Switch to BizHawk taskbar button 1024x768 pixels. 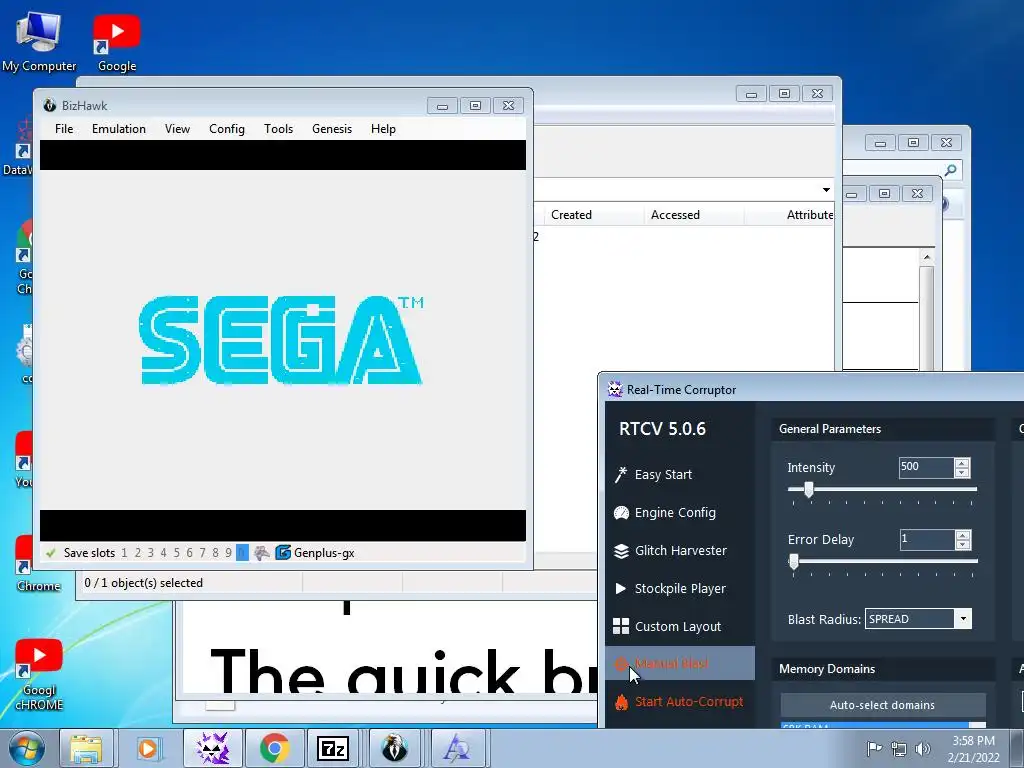coord(394,748)
